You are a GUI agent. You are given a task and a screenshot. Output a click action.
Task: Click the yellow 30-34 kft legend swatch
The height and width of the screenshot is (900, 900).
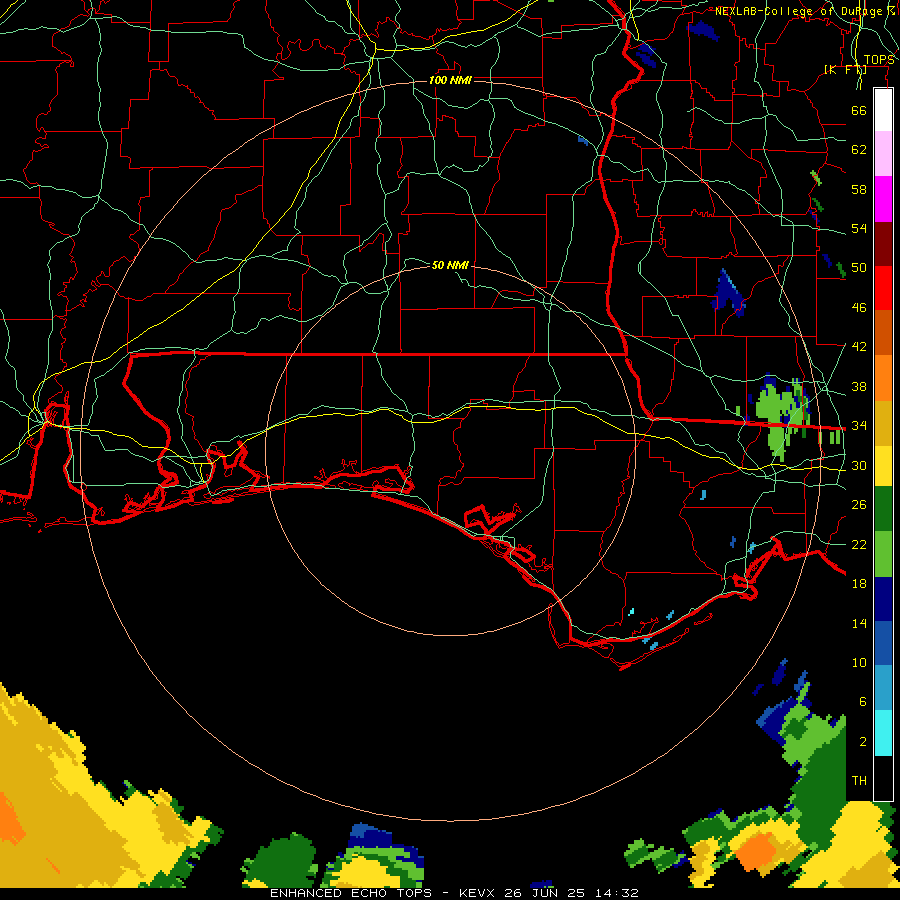[x=883, y=465]
